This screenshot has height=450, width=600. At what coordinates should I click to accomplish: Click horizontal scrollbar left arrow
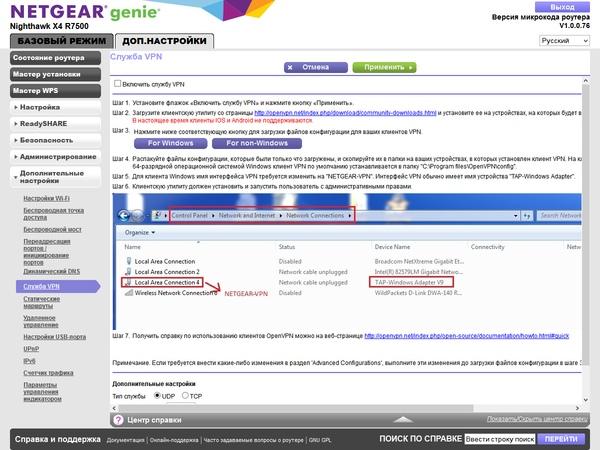click(x=114, y=408)
